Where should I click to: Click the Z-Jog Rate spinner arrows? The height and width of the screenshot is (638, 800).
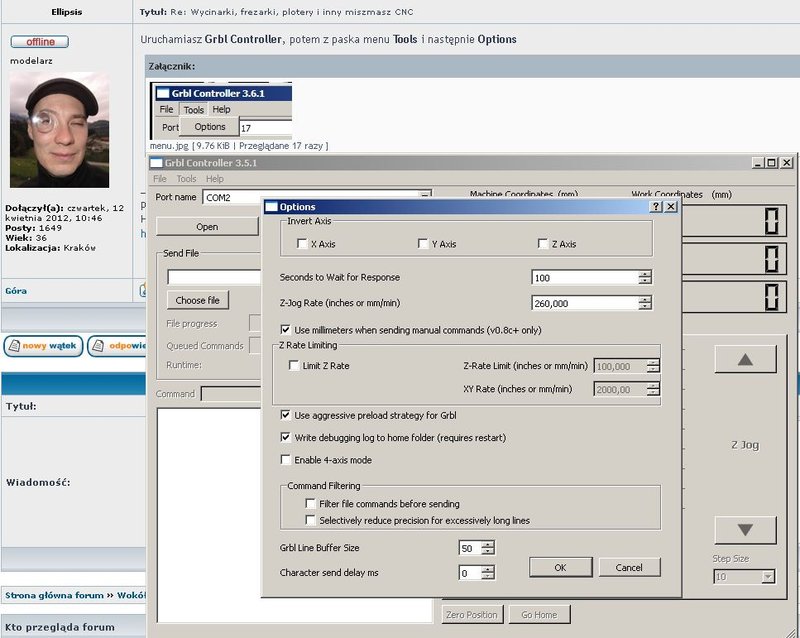(645, 303)
